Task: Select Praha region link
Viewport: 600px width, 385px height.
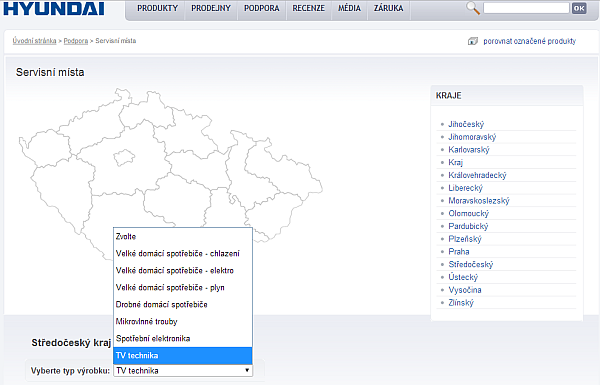Action: (x=459, y=251)
